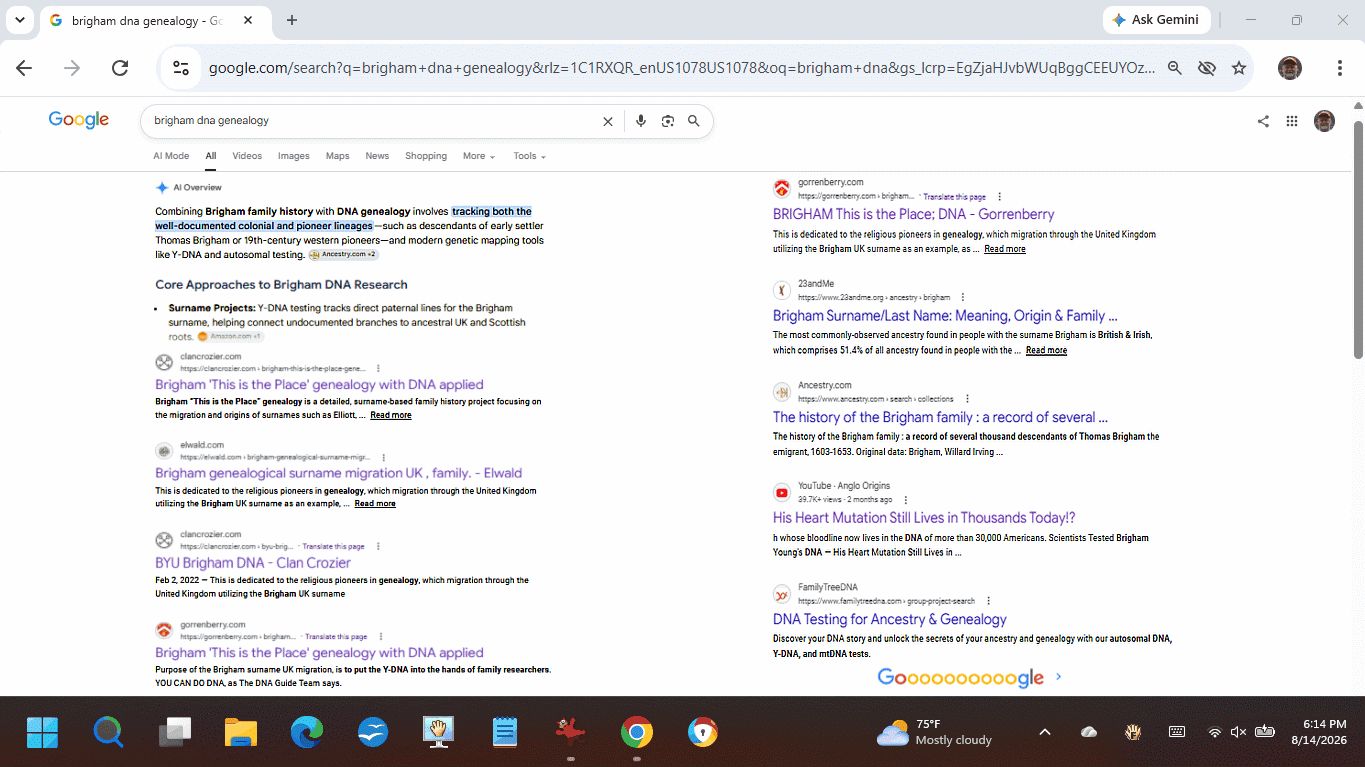Image resolution: width=1365 pixels, height=767 pixels.
Task: Show hidden system tray icons
Action: [1045, 732]
